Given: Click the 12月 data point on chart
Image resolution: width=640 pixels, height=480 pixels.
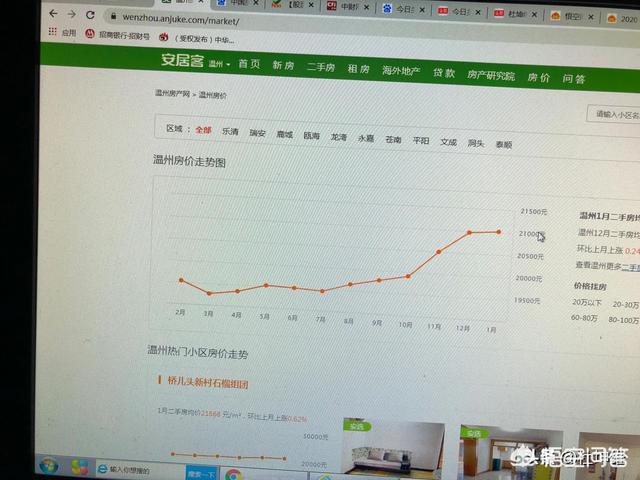Looking at the screenshot, I should 469,233.
